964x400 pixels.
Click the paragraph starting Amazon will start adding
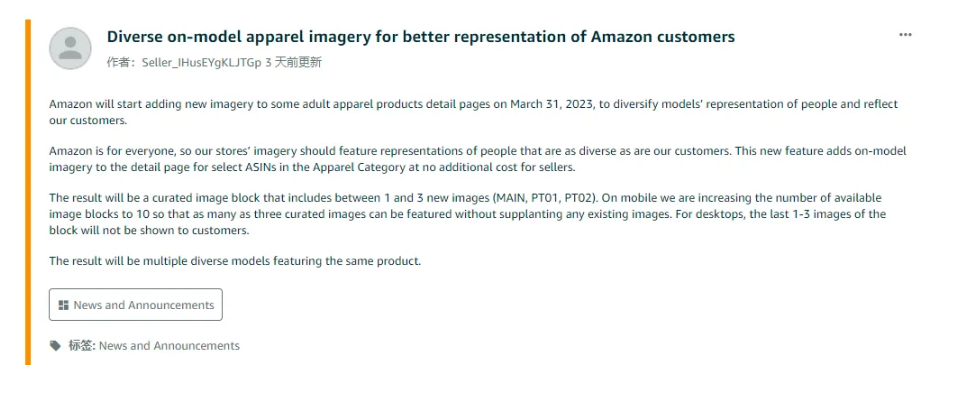(x=473, y=112)
